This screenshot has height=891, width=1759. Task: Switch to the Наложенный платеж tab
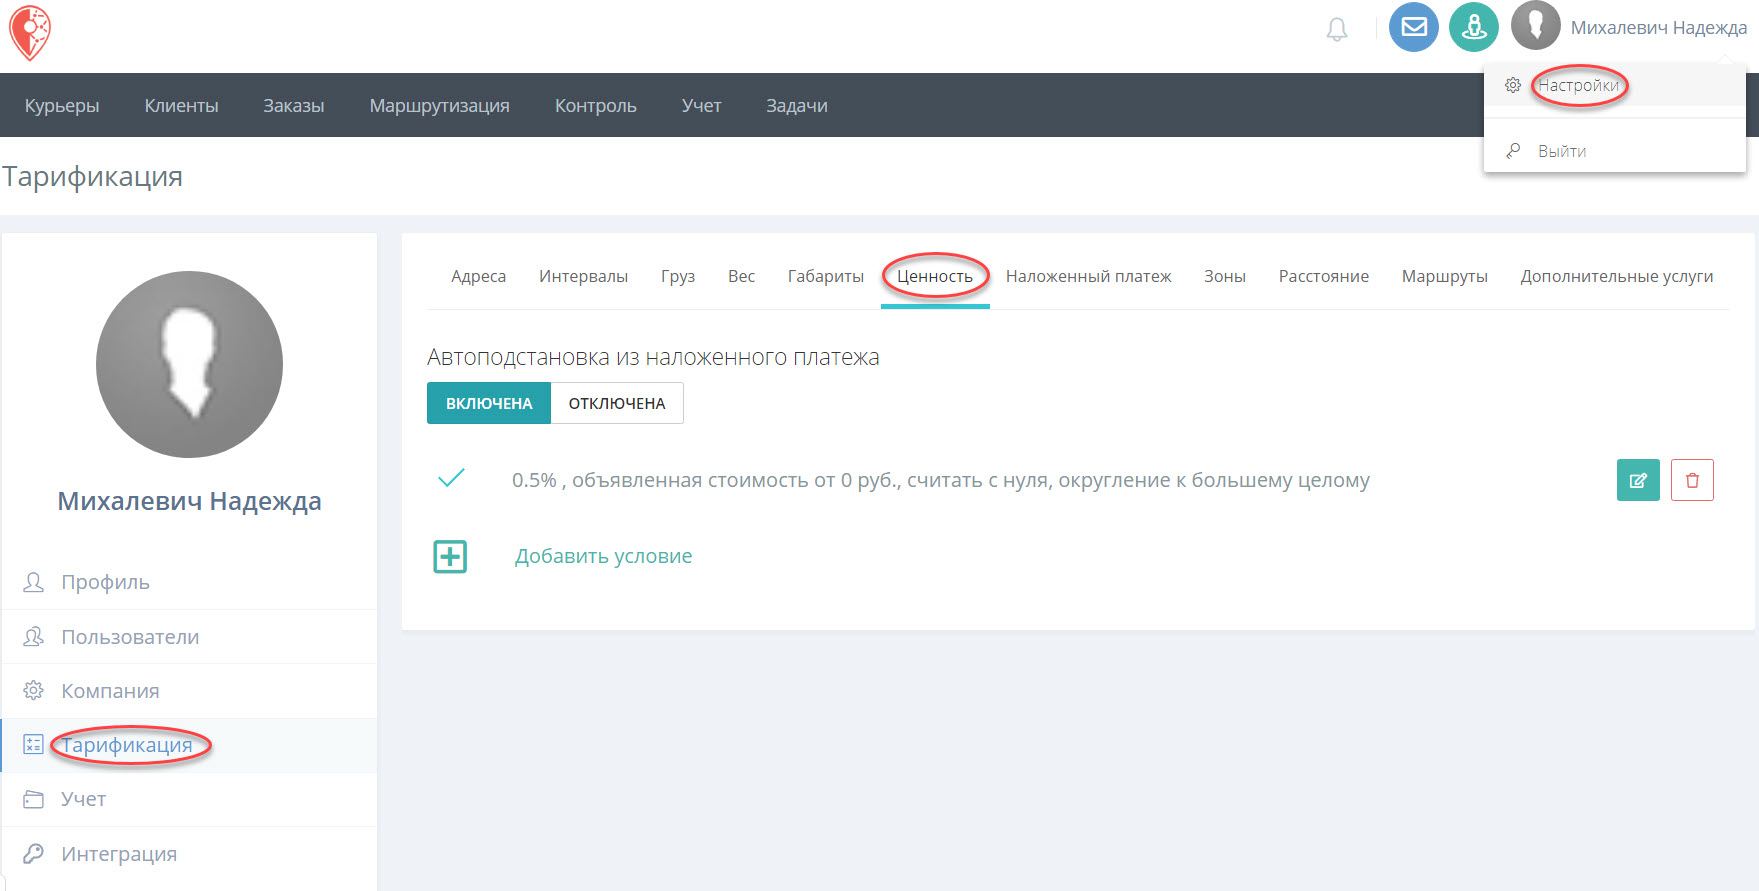(1088, 276)
